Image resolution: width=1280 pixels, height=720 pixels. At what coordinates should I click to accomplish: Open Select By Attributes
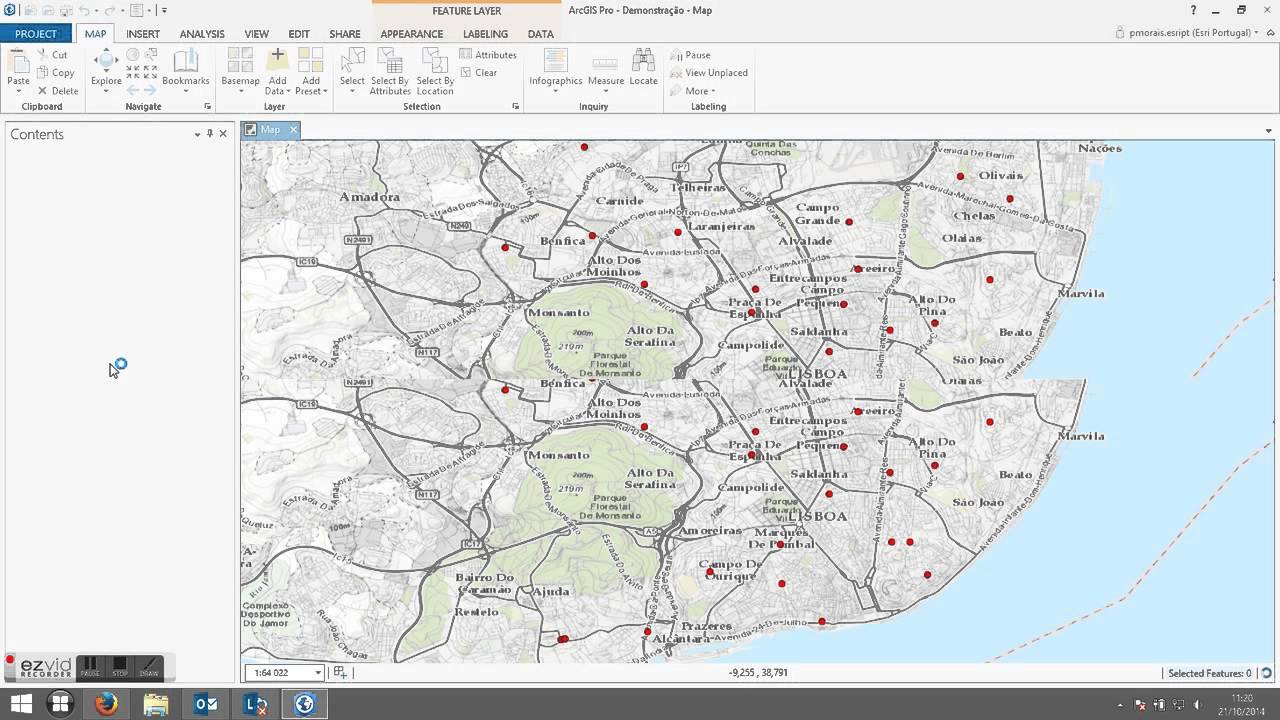pyautogui.click(x=390, y=71)
